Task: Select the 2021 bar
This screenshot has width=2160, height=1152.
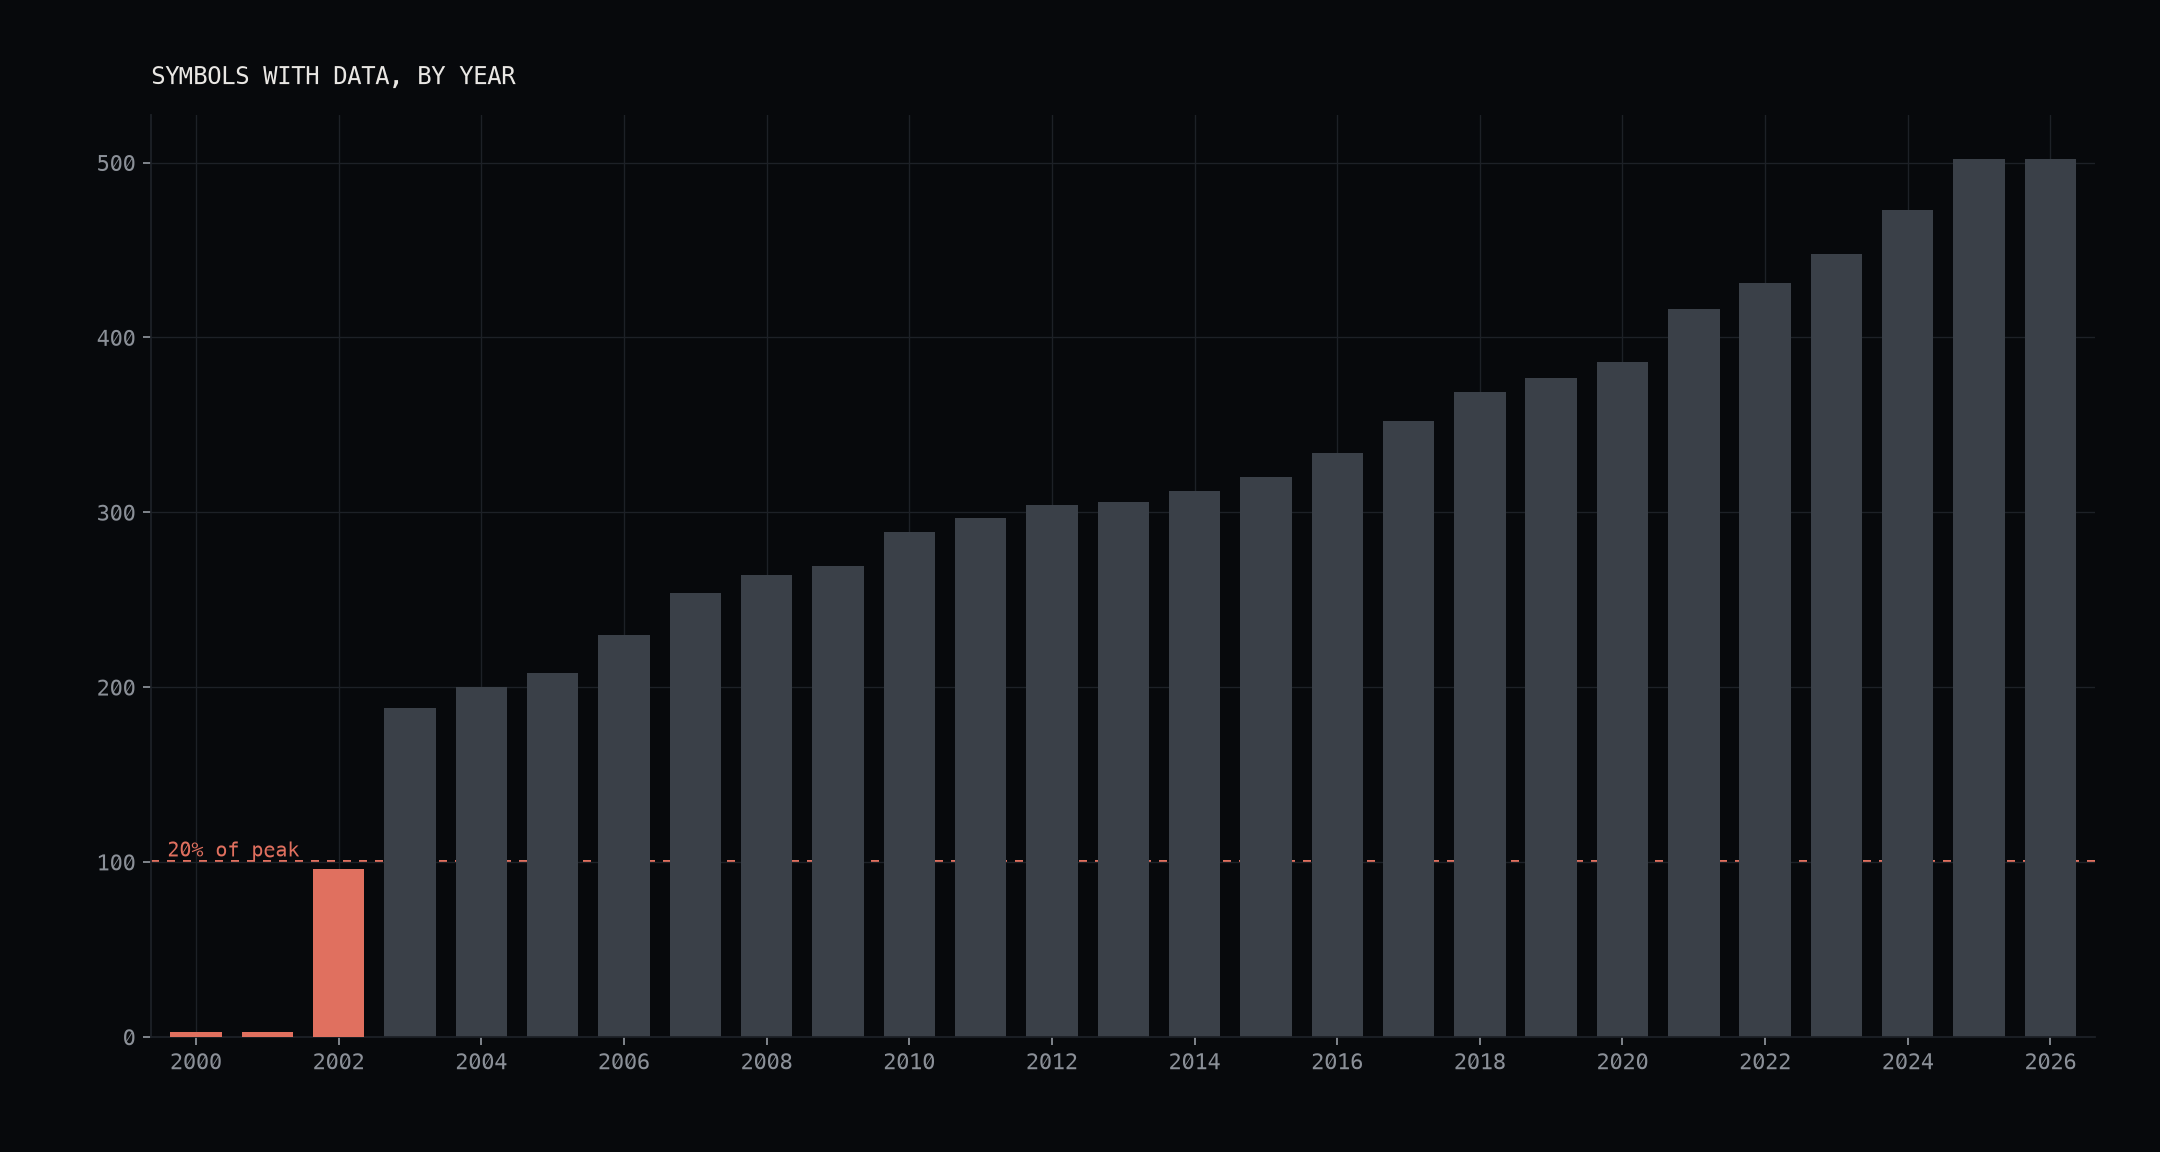Action: [x=1694, y=673]
